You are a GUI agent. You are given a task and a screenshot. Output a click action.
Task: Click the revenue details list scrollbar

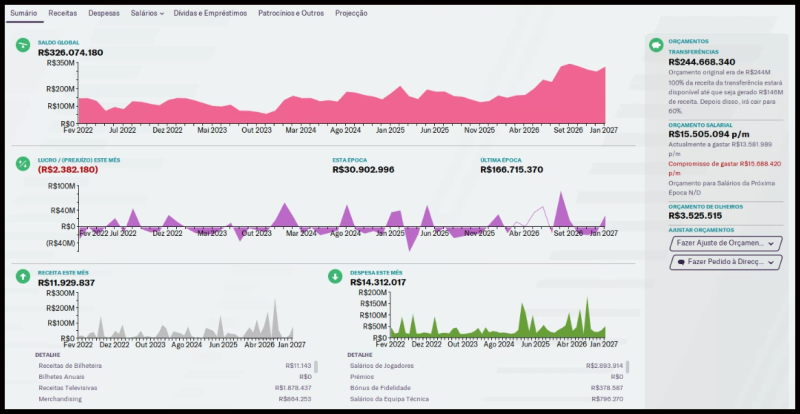pos(317,366)
